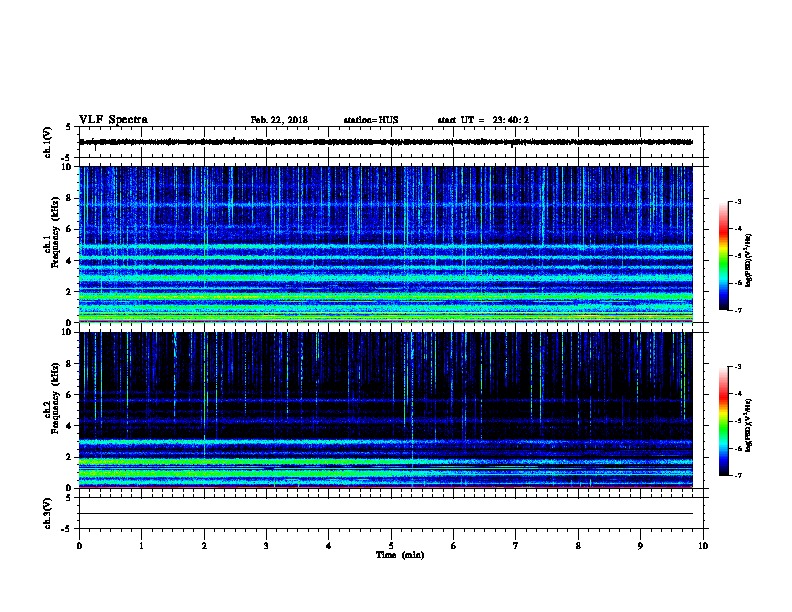The width and height of the screenshot is (792, 612).
Task: Select the "start UT = 23:40: 2" text
Action: pyautogui.click(x=483, y=120)
